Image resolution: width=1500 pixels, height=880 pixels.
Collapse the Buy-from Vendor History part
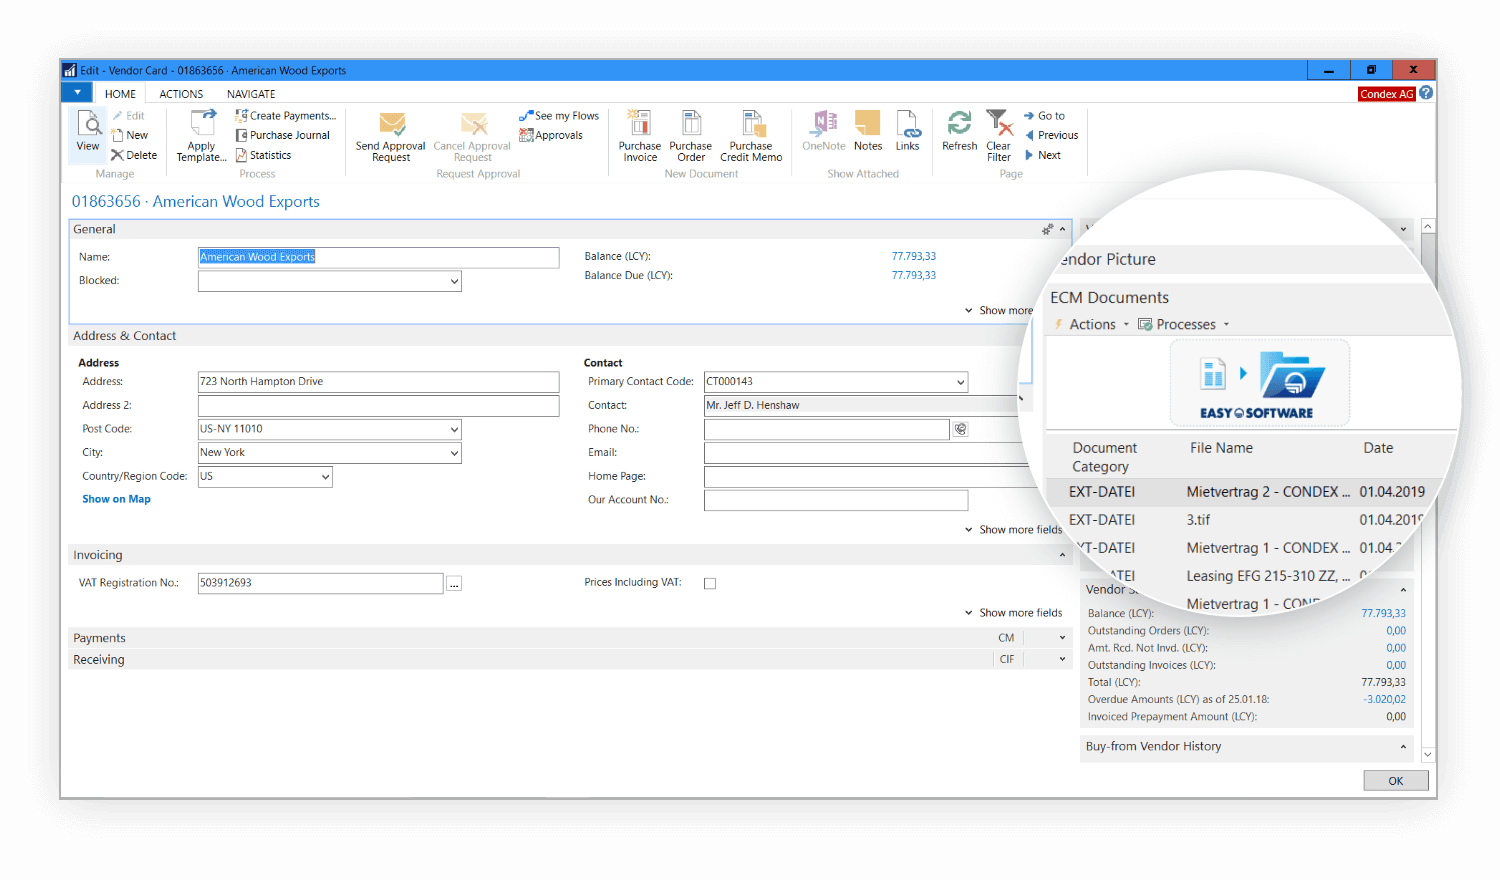click(1403, 747)
